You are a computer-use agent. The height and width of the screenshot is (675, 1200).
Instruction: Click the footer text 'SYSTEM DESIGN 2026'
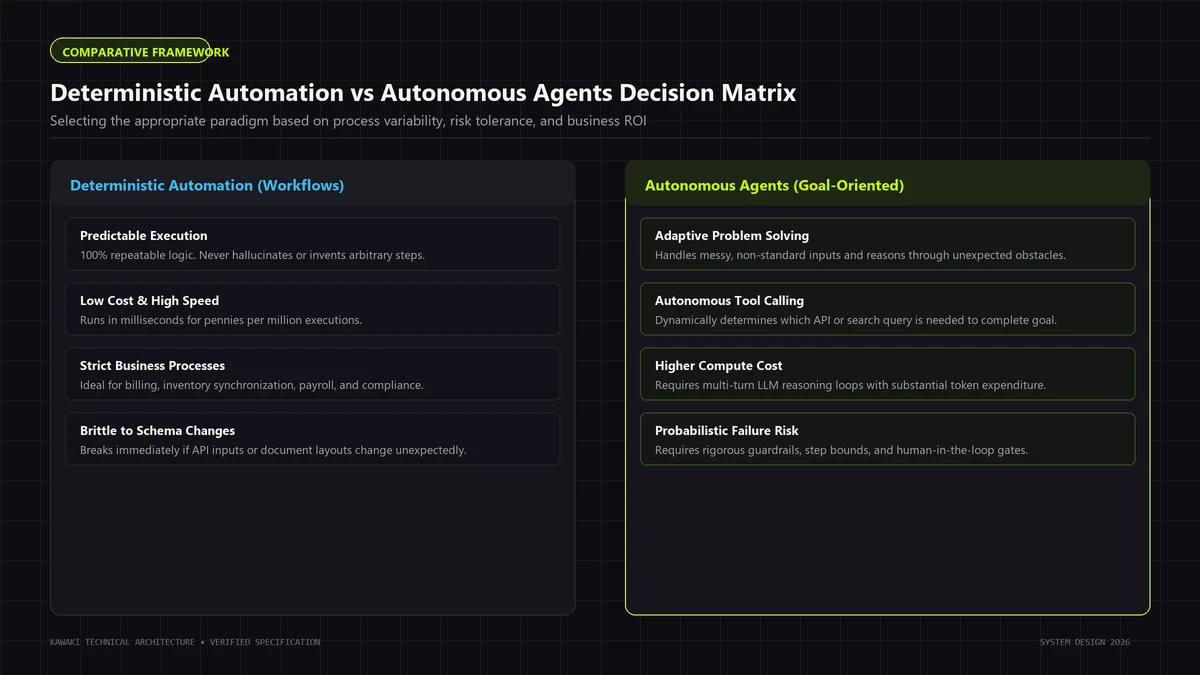[x=1085, y=642]
